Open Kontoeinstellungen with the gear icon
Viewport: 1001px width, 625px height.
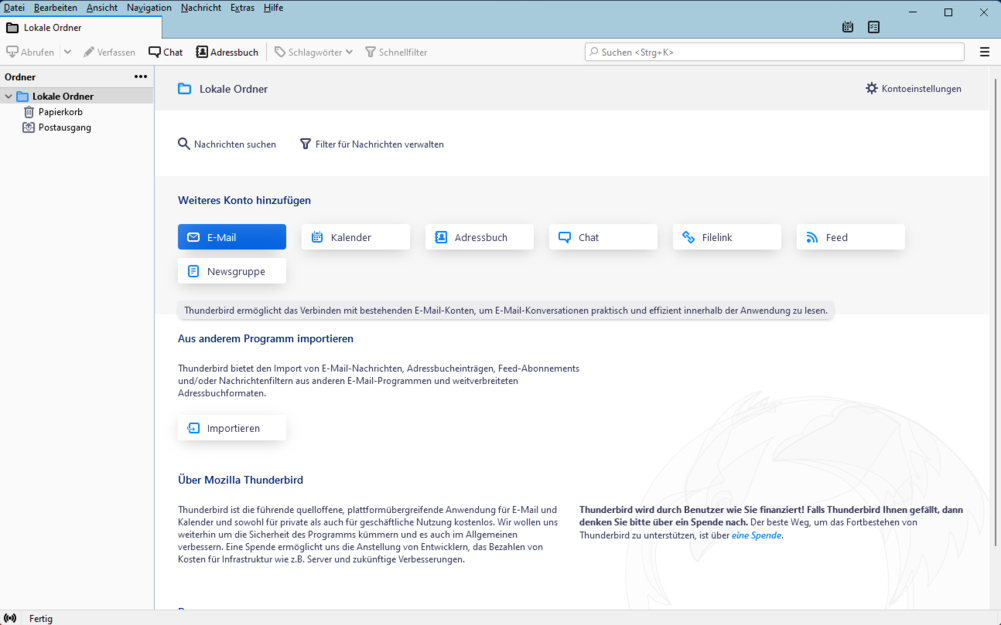tap(913, 89)
